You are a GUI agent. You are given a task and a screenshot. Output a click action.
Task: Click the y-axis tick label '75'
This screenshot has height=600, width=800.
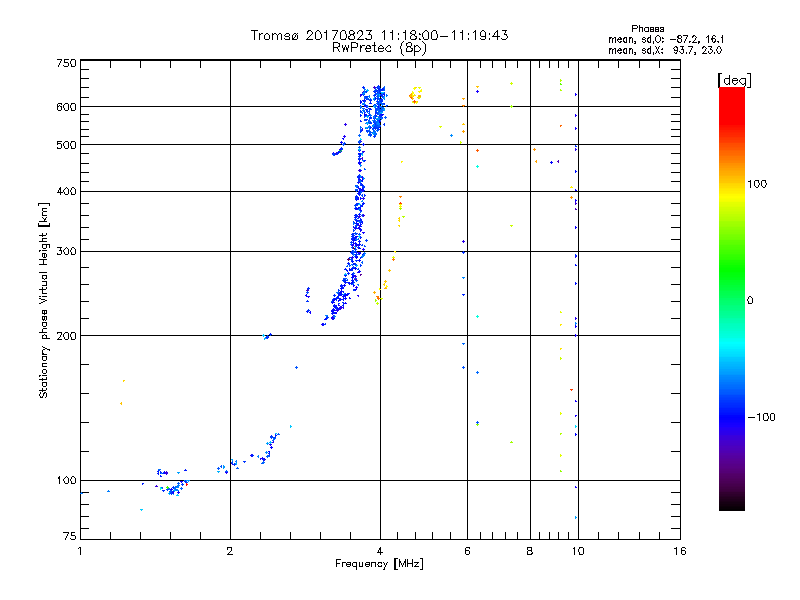(70, 536)
